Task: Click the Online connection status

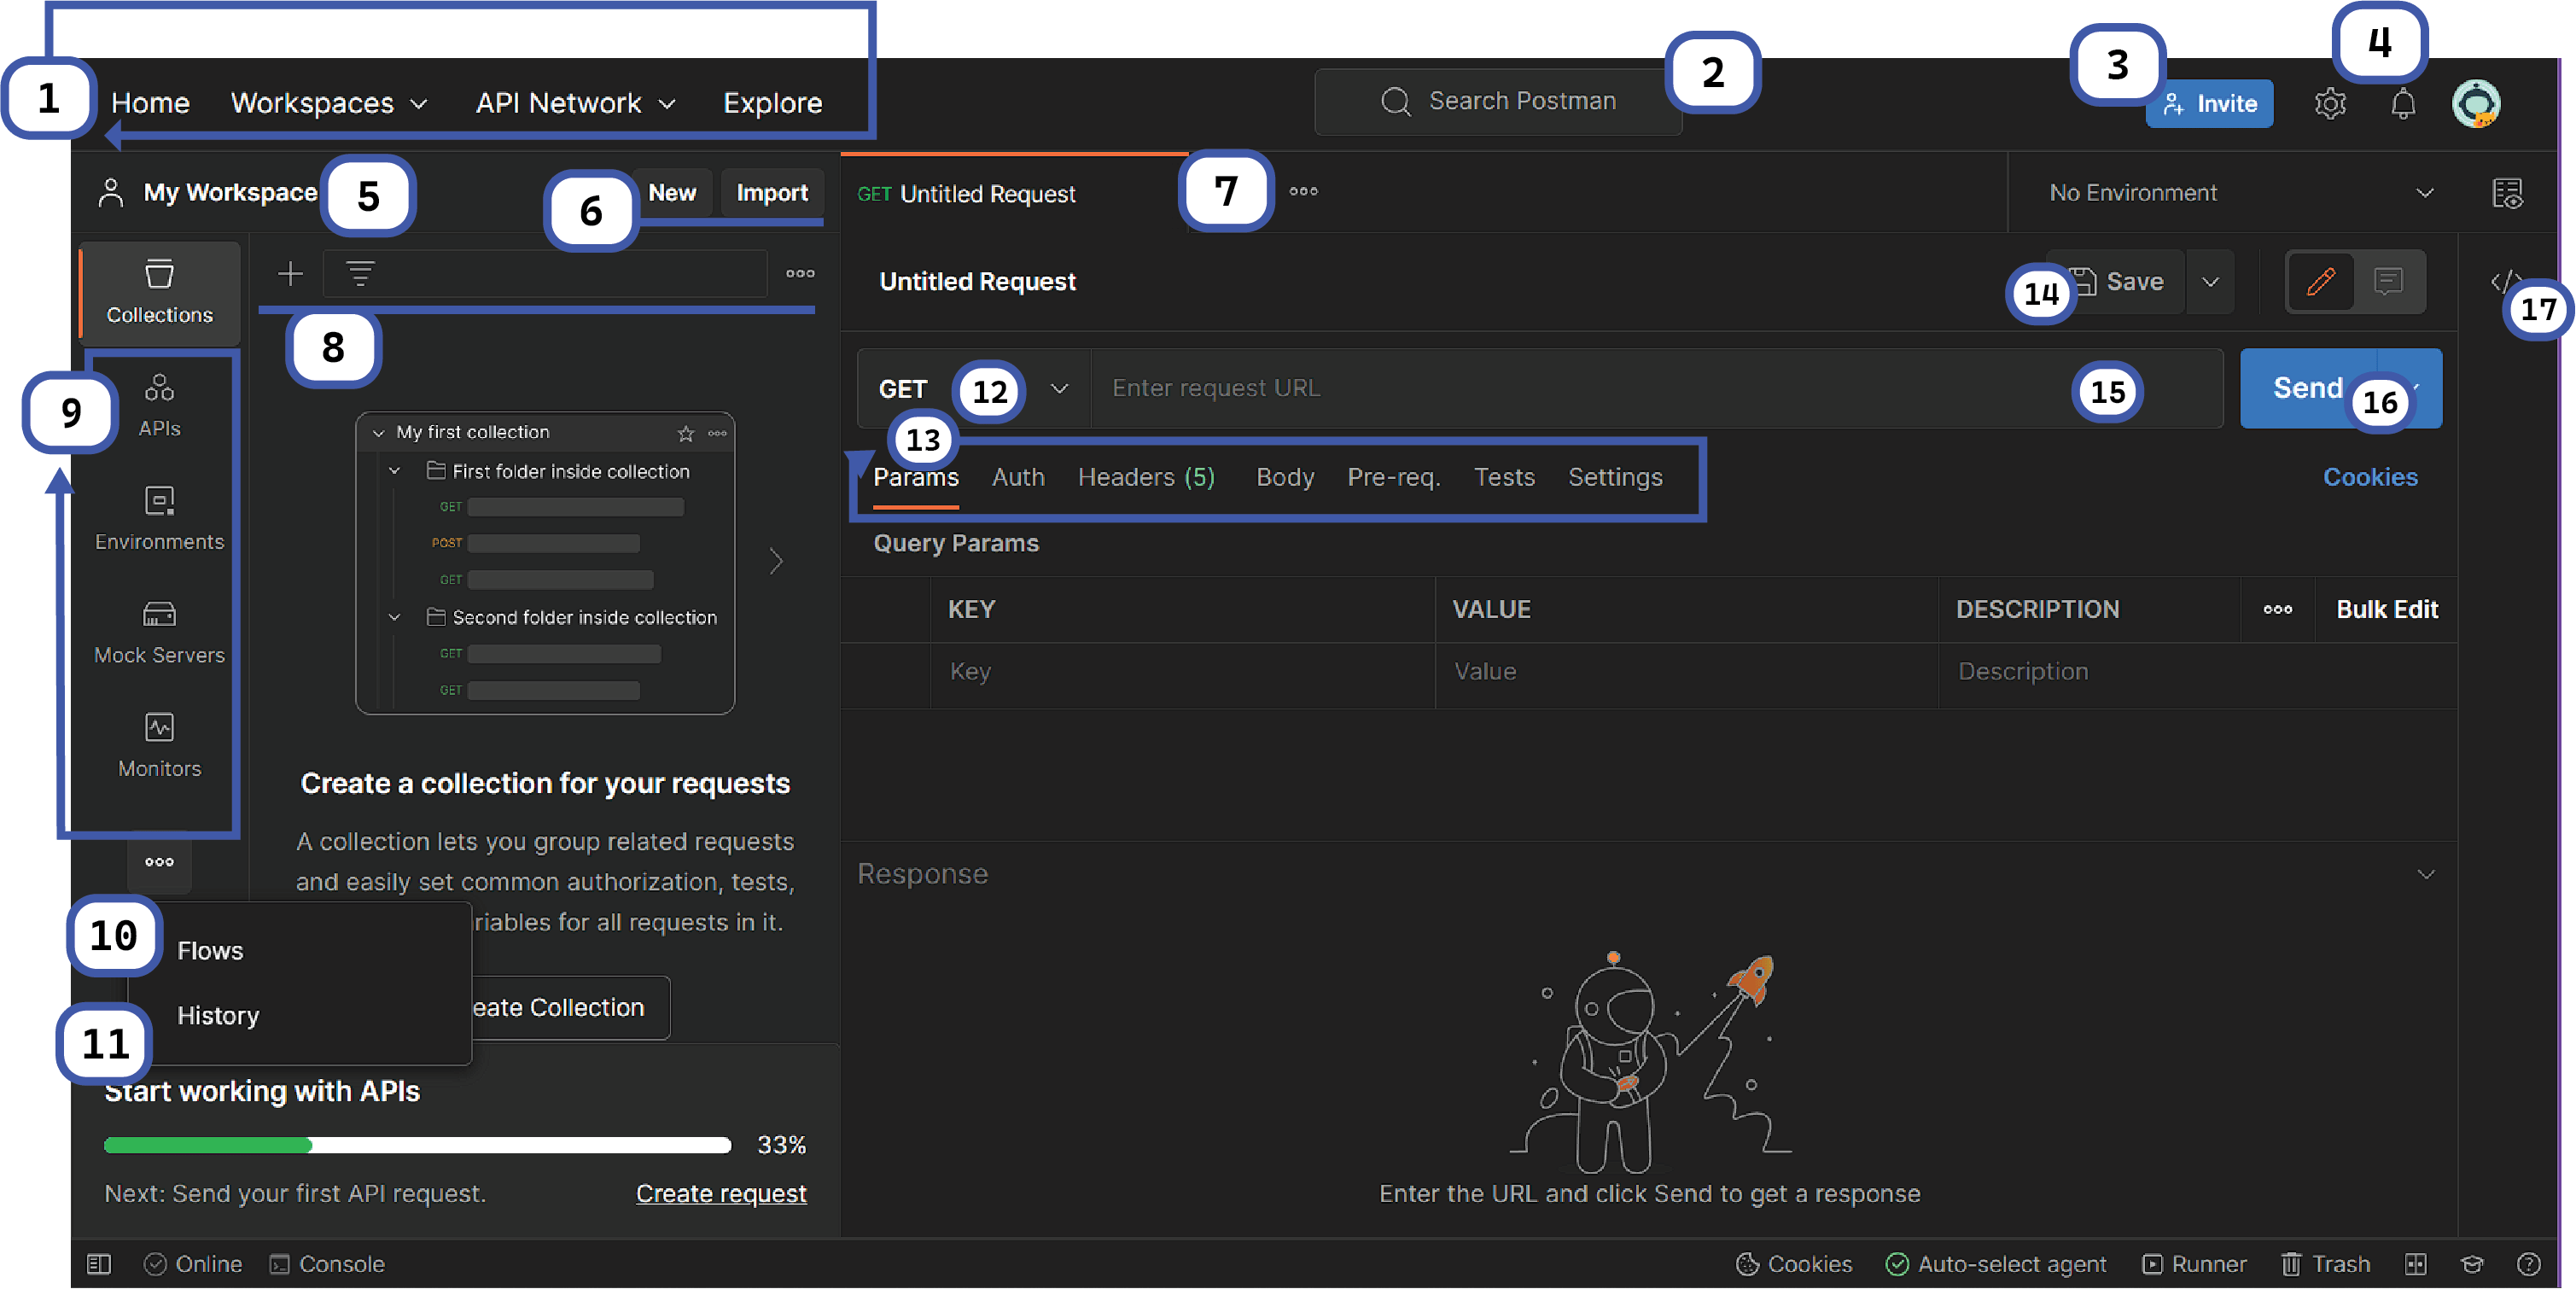Action: [x=193, y=1264]
